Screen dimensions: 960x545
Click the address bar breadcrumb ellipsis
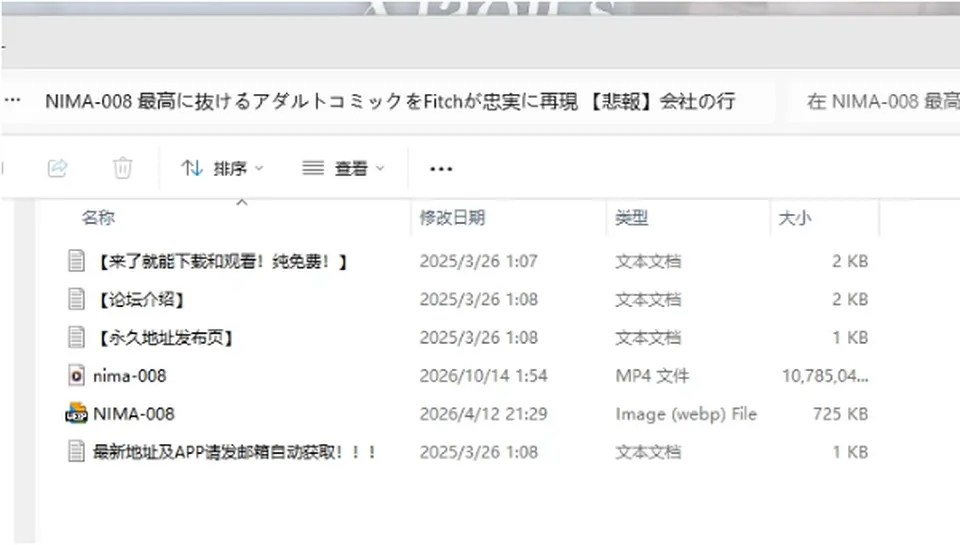[12, 100]
